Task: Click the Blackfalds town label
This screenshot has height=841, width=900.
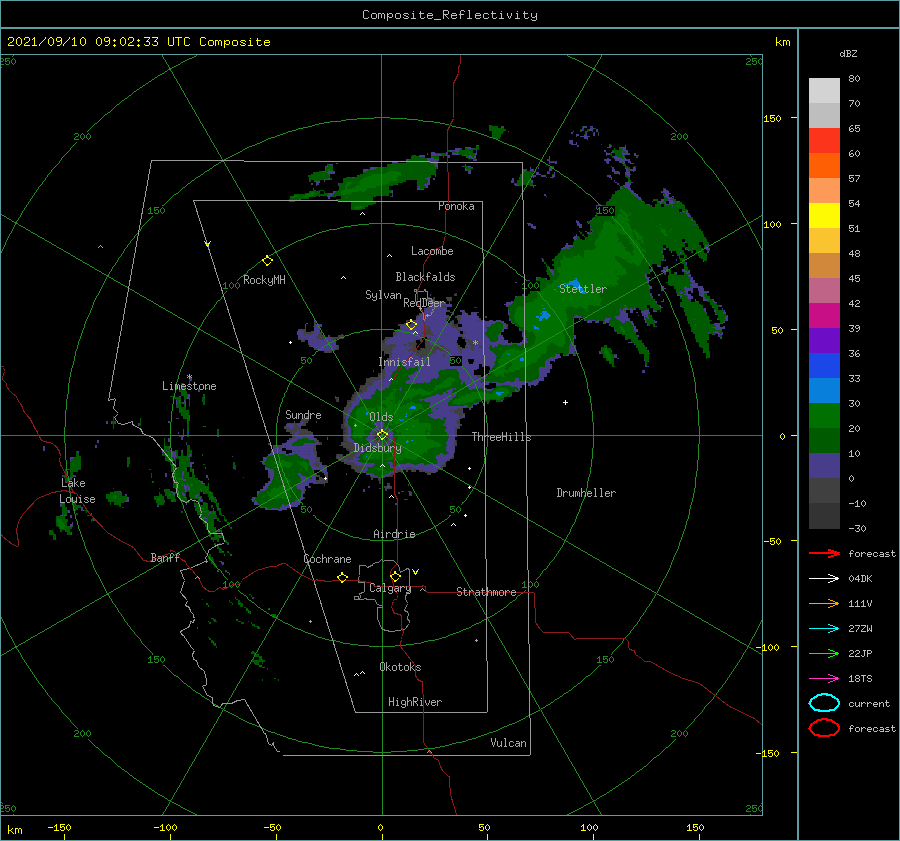Action: 425,277
